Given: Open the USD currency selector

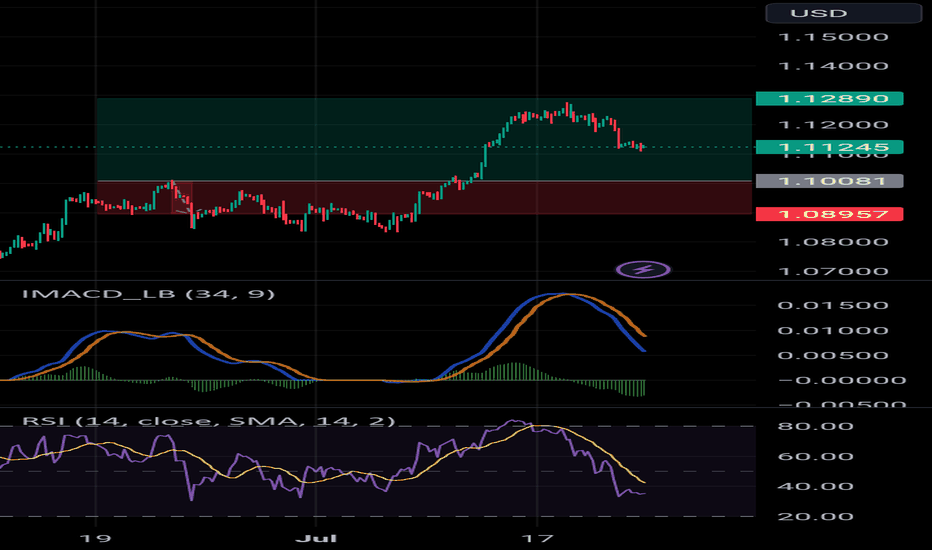Looking at the screenshot, I should coord(843,13).
